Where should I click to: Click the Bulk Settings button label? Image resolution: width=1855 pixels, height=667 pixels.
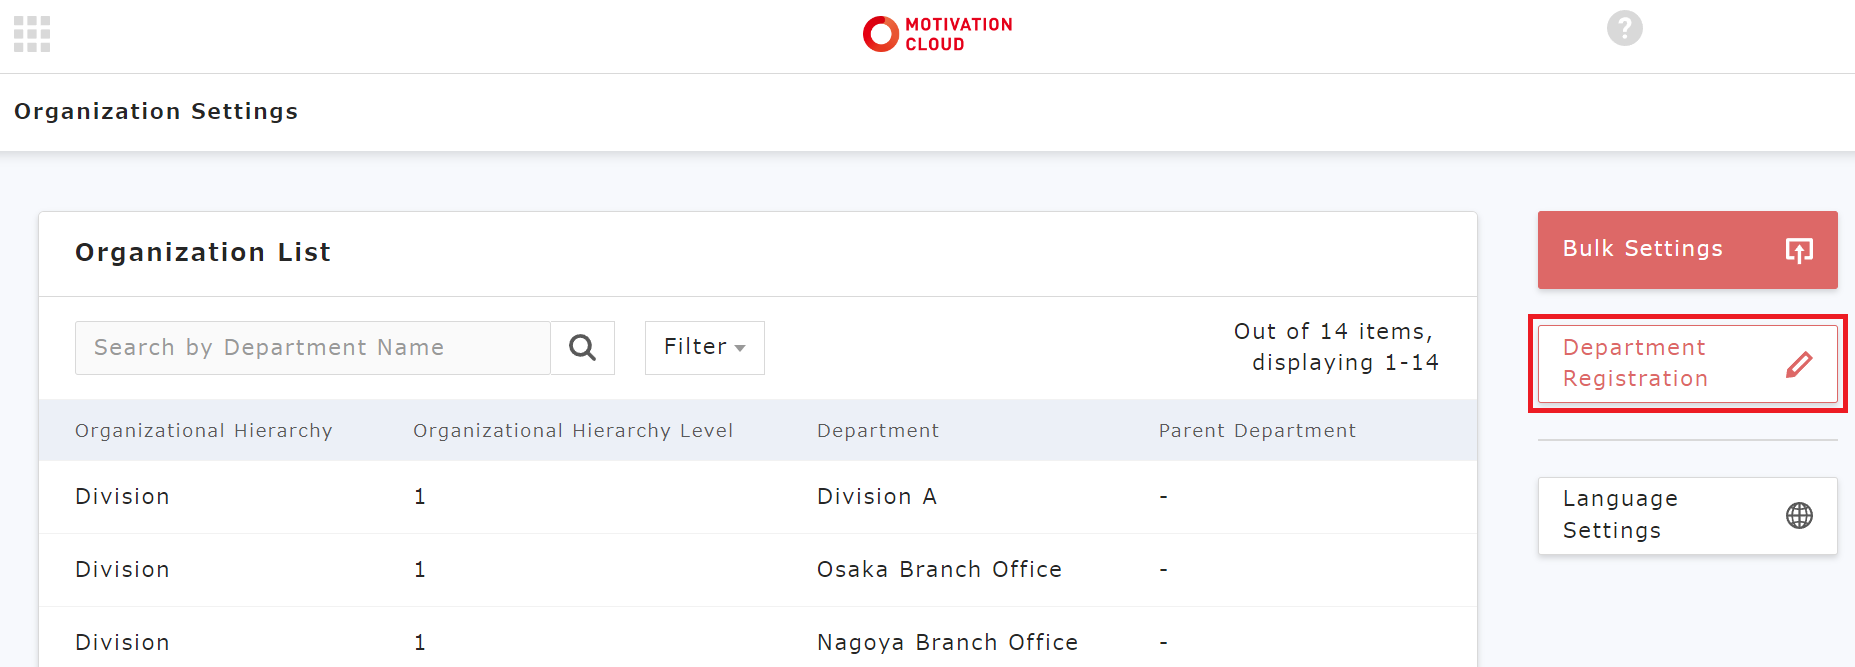pyautogui.click(x=1642, y=249)
